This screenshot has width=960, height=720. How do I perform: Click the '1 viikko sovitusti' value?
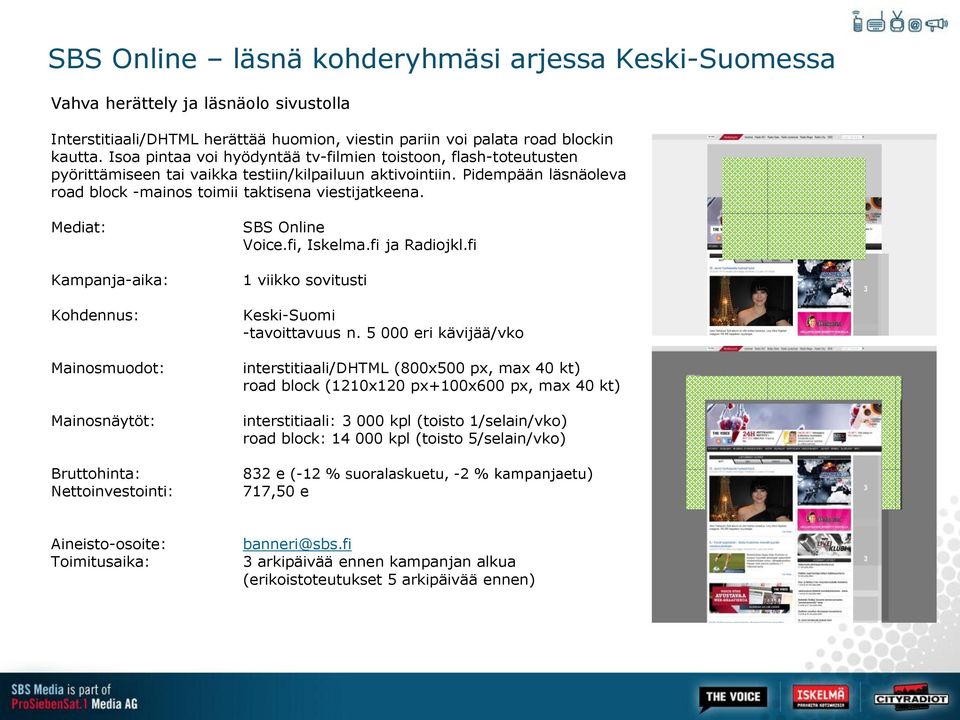pos(305,280)
